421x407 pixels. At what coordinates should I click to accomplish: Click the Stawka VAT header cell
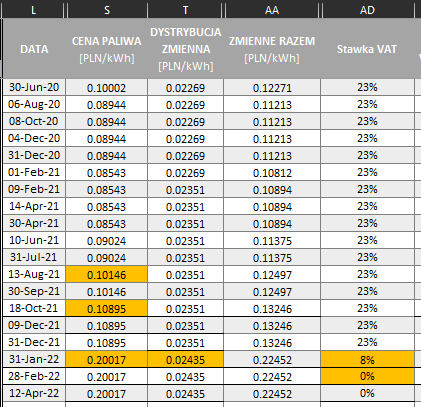[x=367, y=49]
